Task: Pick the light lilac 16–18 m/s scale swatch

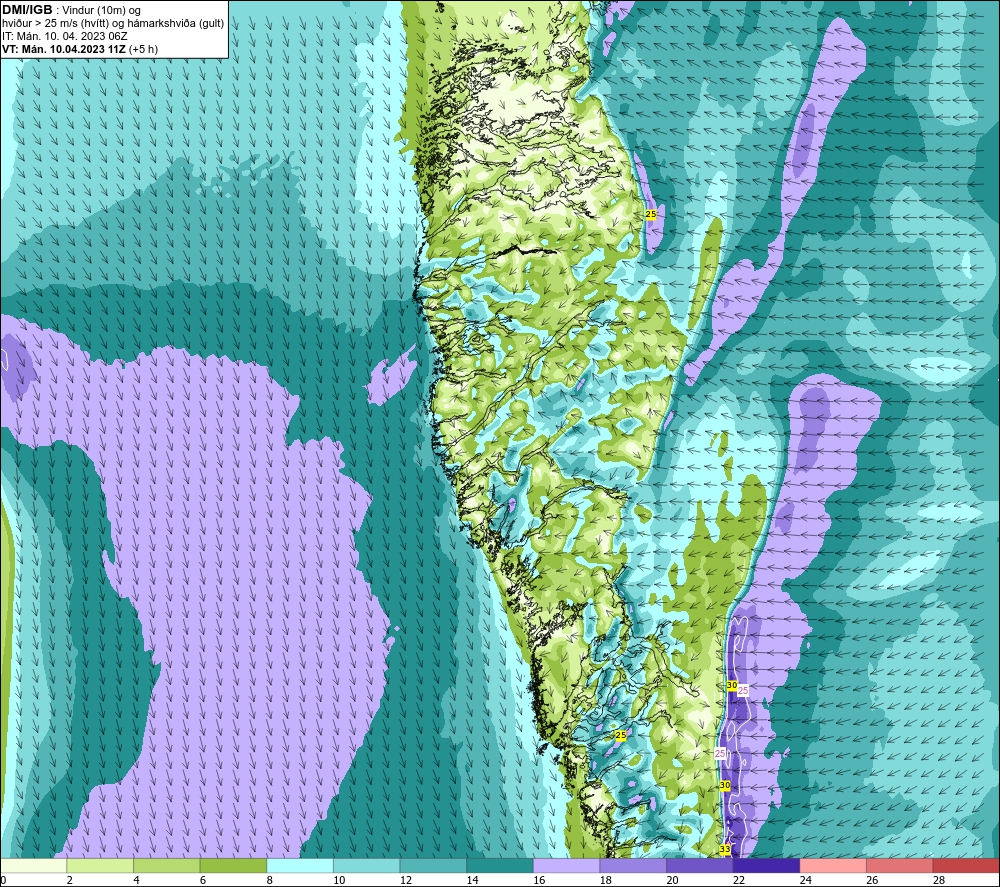Action: coord(566,865)
